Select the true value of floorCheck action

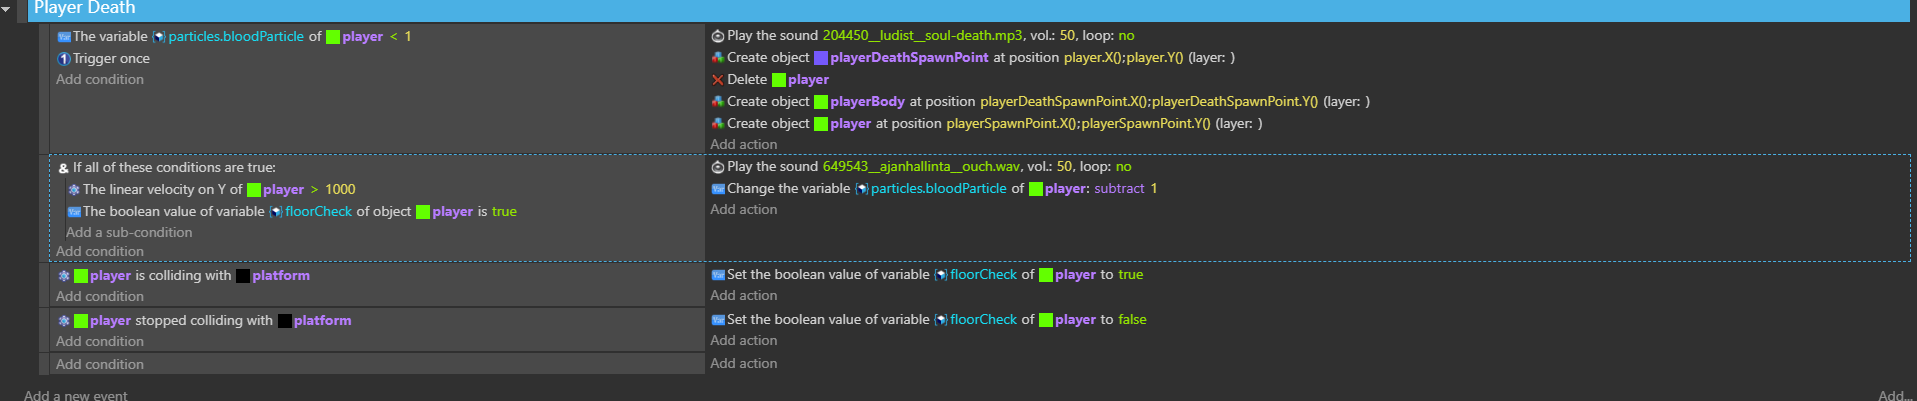click(x=1130, y=275)
